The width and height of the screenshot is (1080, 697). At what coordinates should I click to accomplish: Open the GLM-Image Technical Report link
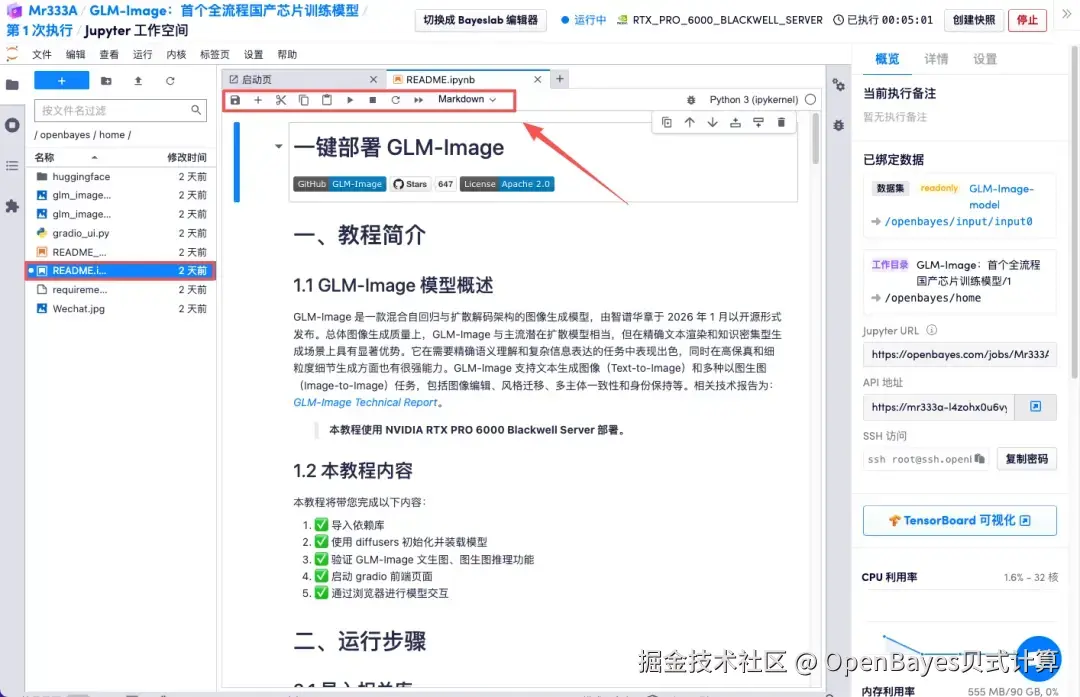[x=365, y=403]
